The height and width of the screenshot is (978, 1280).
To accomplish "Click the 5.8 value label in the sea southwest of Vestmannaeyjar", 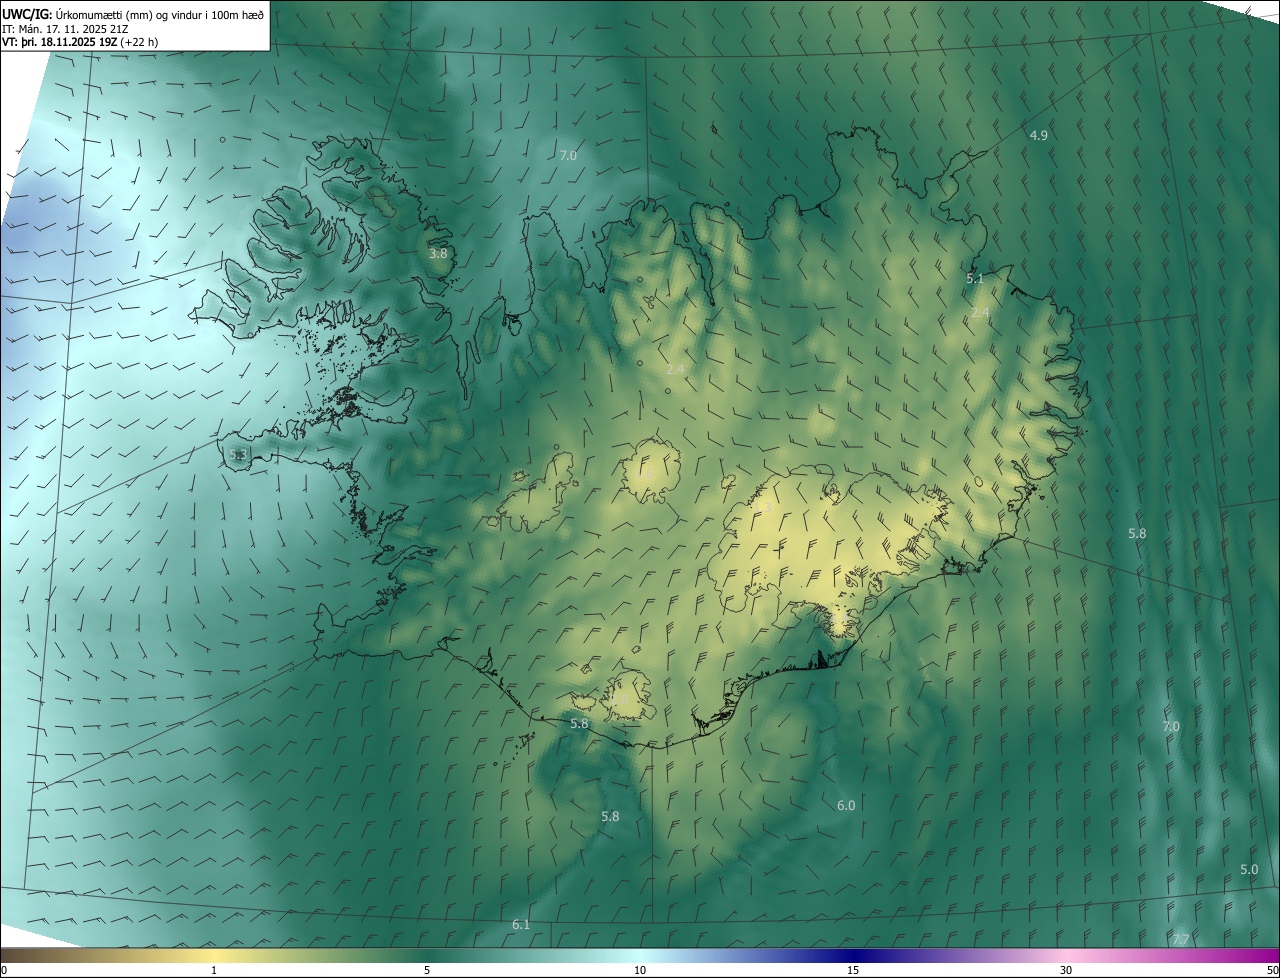I will point(610,817).
